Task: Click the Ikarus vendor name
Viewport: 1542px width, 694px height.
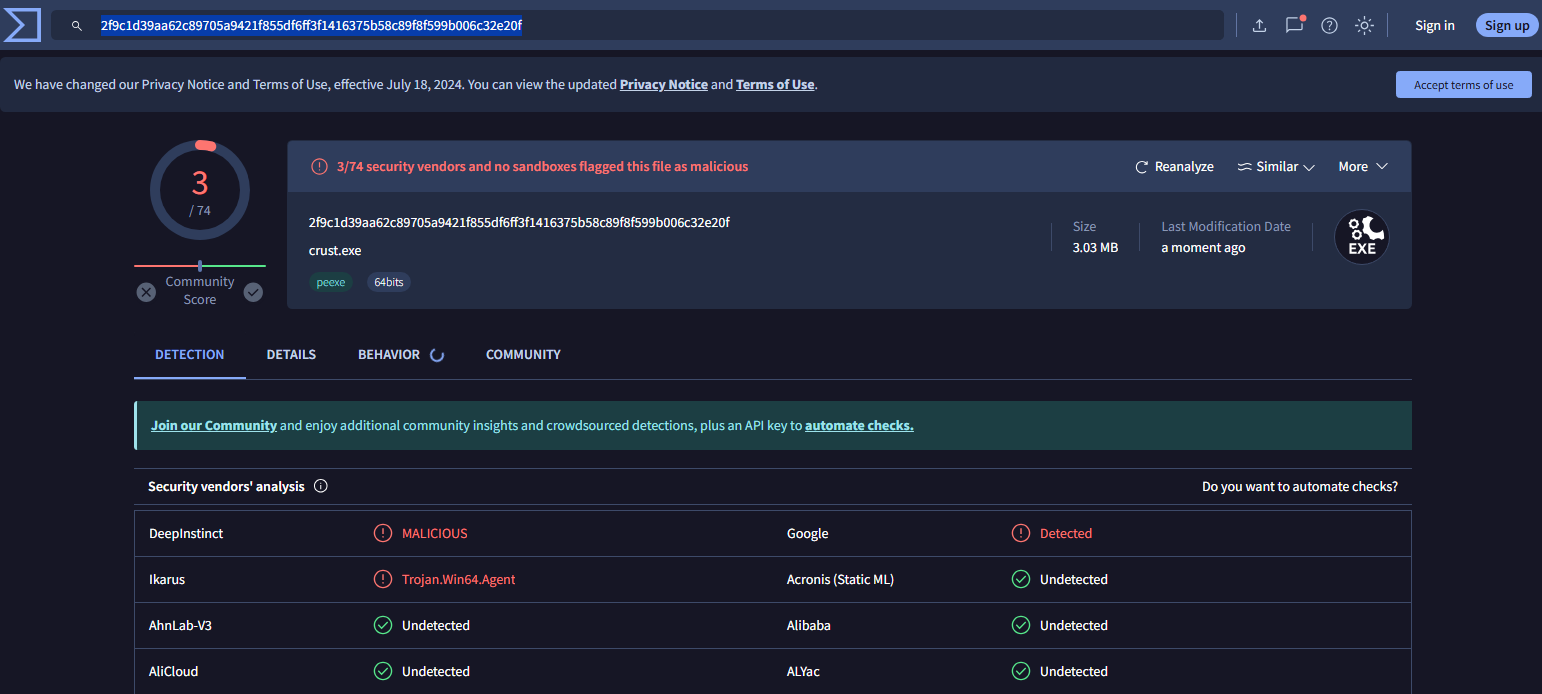Action: click(x=167, y=580)
